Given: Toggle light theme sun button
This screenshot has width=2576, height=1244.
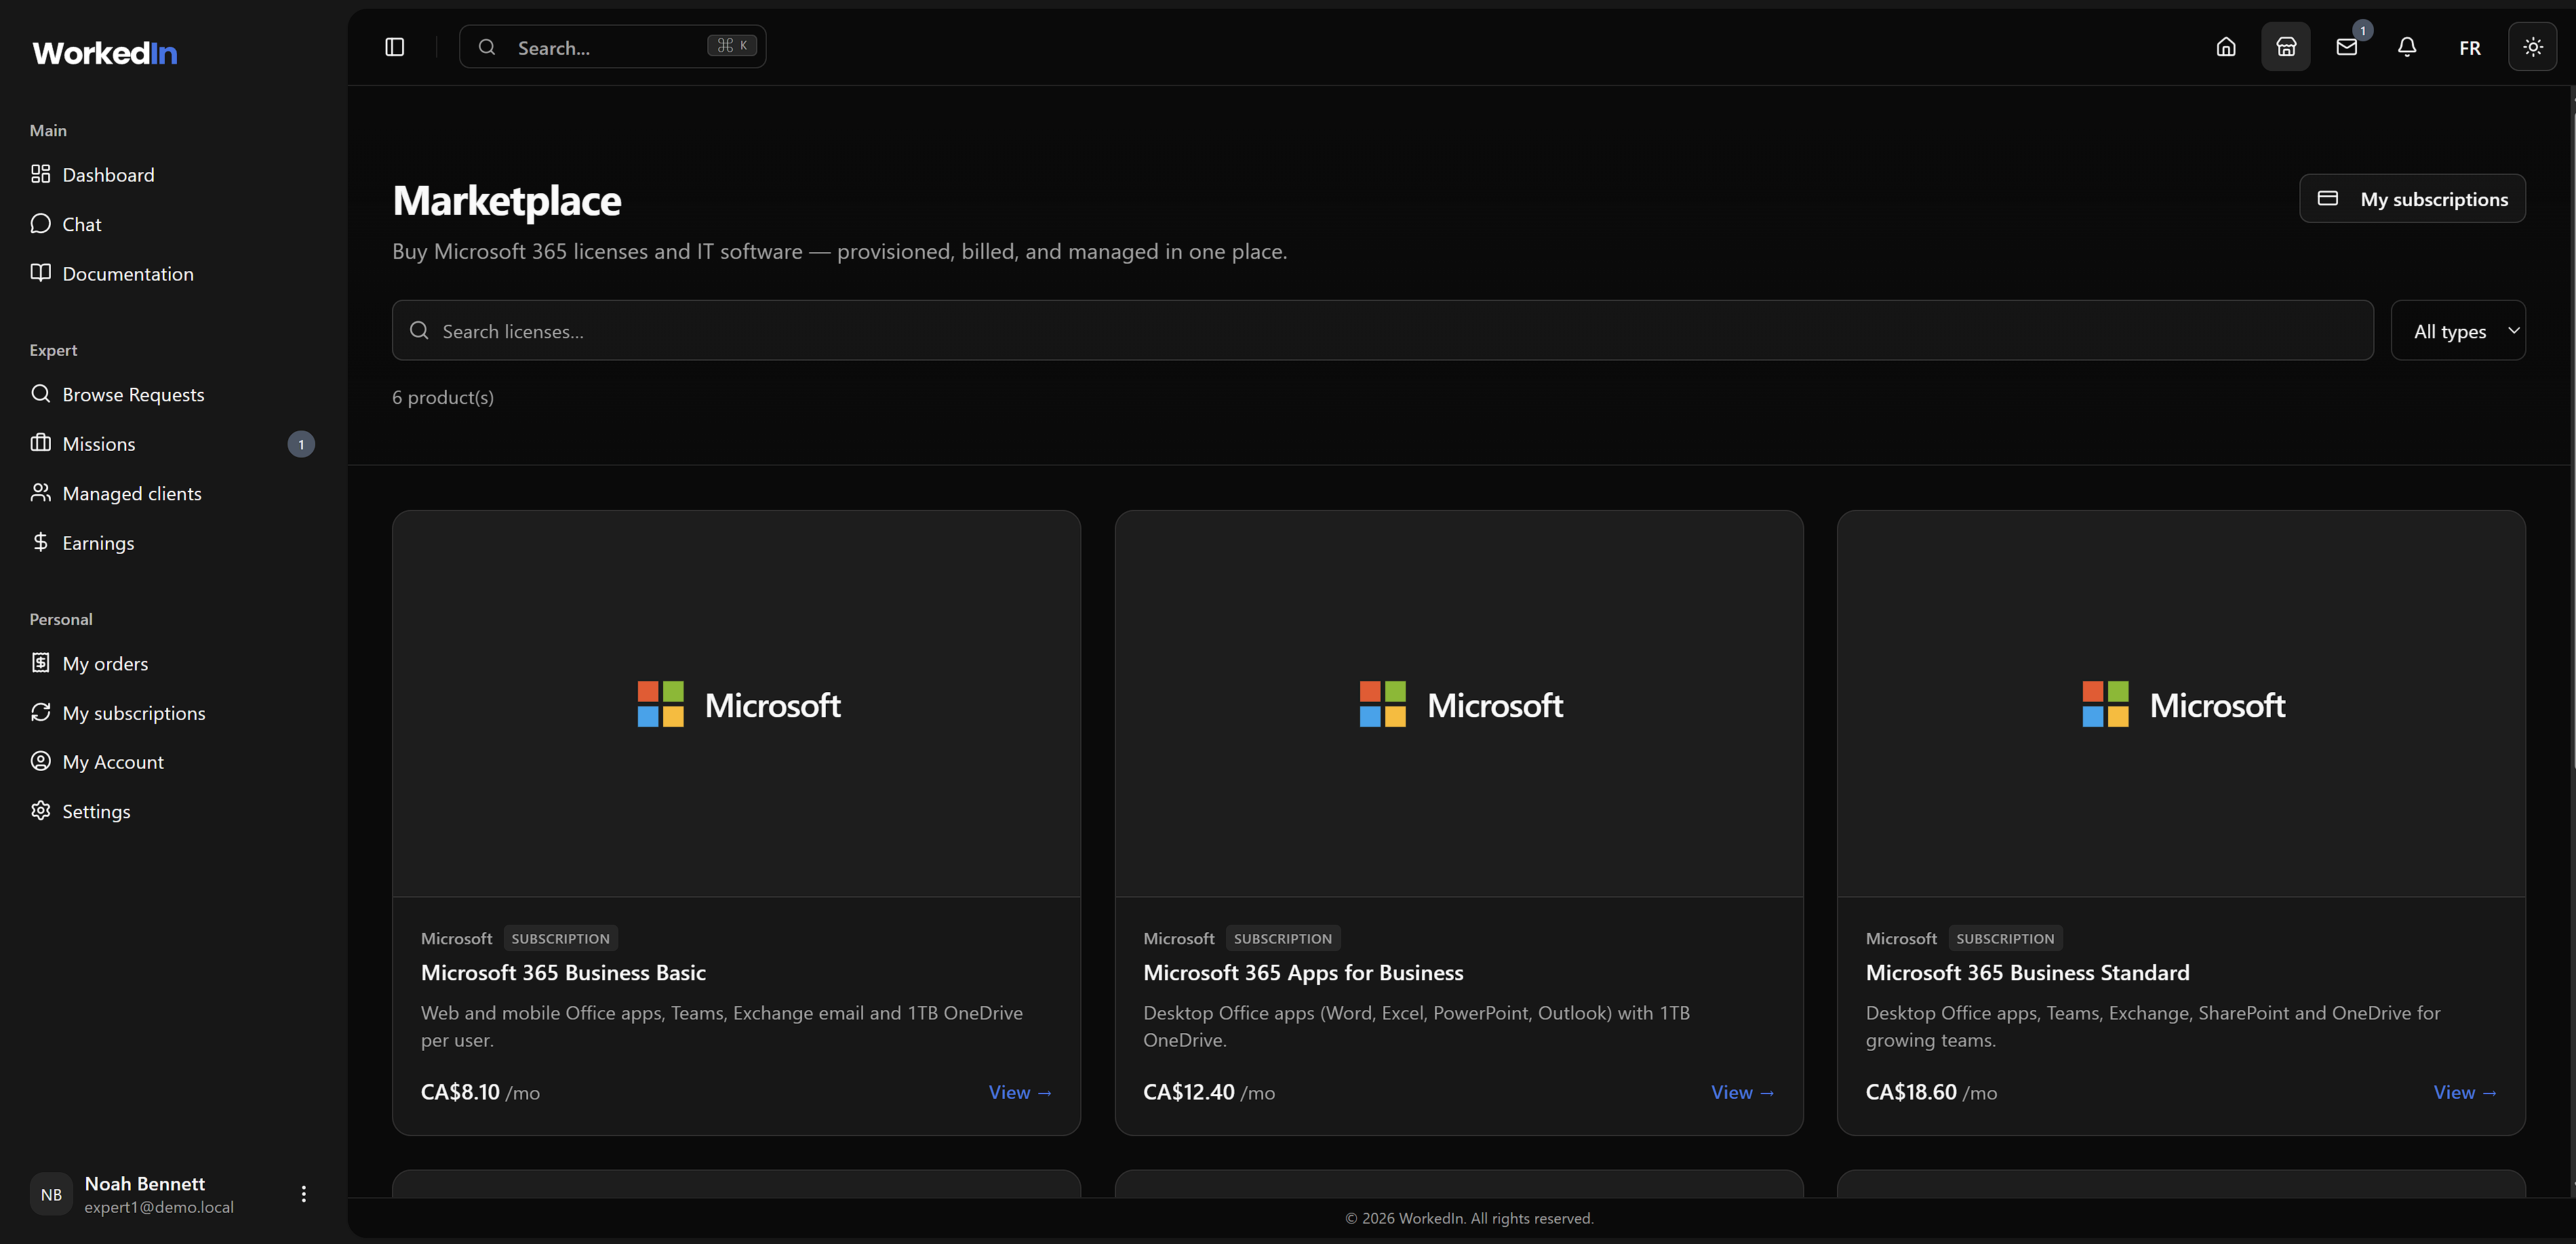Looking at the screenshot, I should click(x=2533, y=47).
